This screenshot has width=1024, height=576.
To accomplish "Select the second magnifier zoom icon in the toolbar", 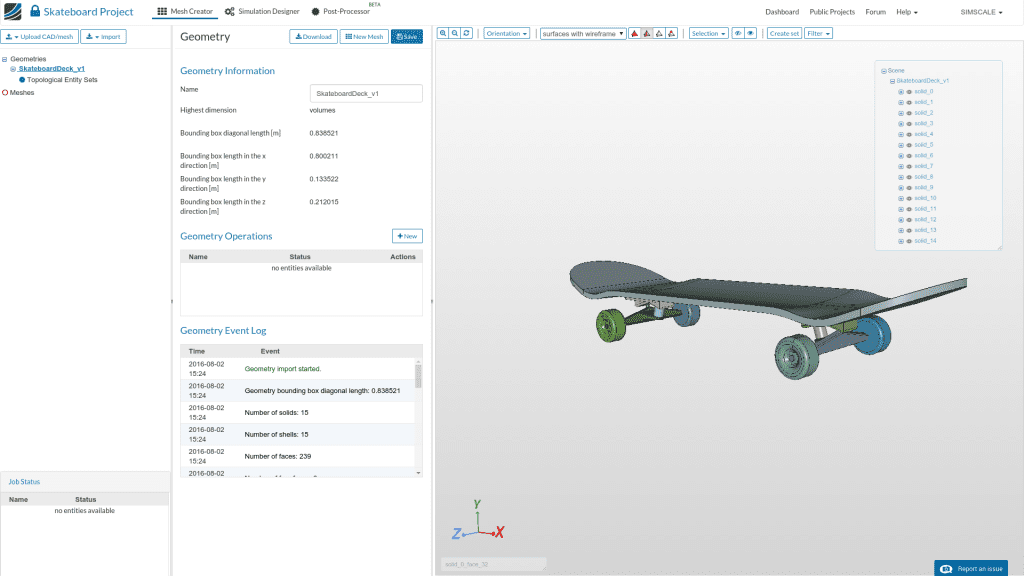I will pyautogui.click(x=455, y=33).
